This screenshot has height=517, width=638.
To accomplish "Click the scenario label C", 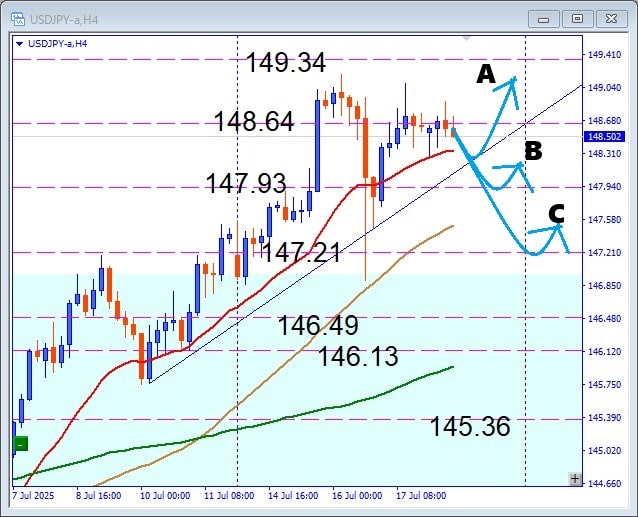I will [x=556, y=214].
